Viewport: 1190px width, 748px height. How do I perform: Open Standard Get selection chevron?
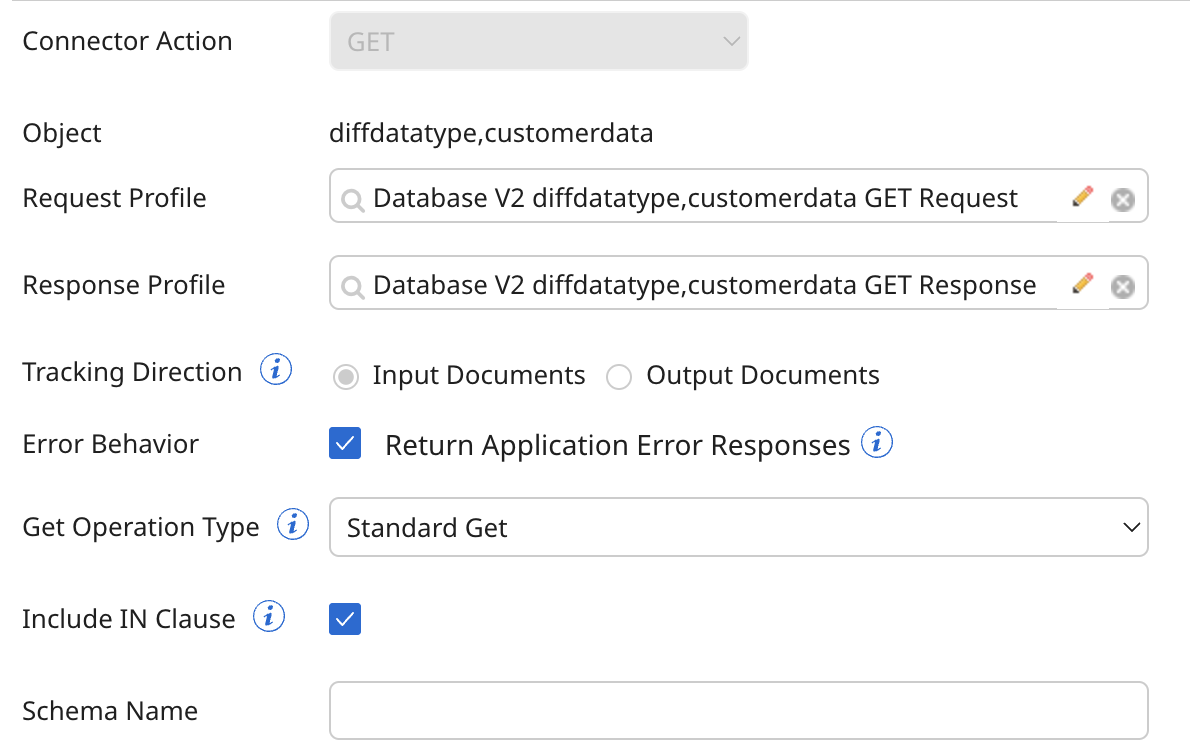1131,527
